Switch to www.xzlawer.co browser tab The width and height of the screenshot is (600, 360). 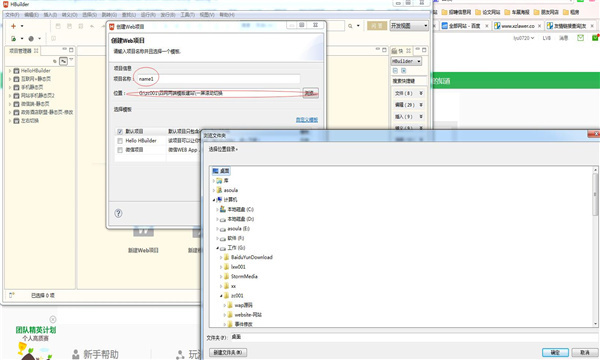point(518,26)
